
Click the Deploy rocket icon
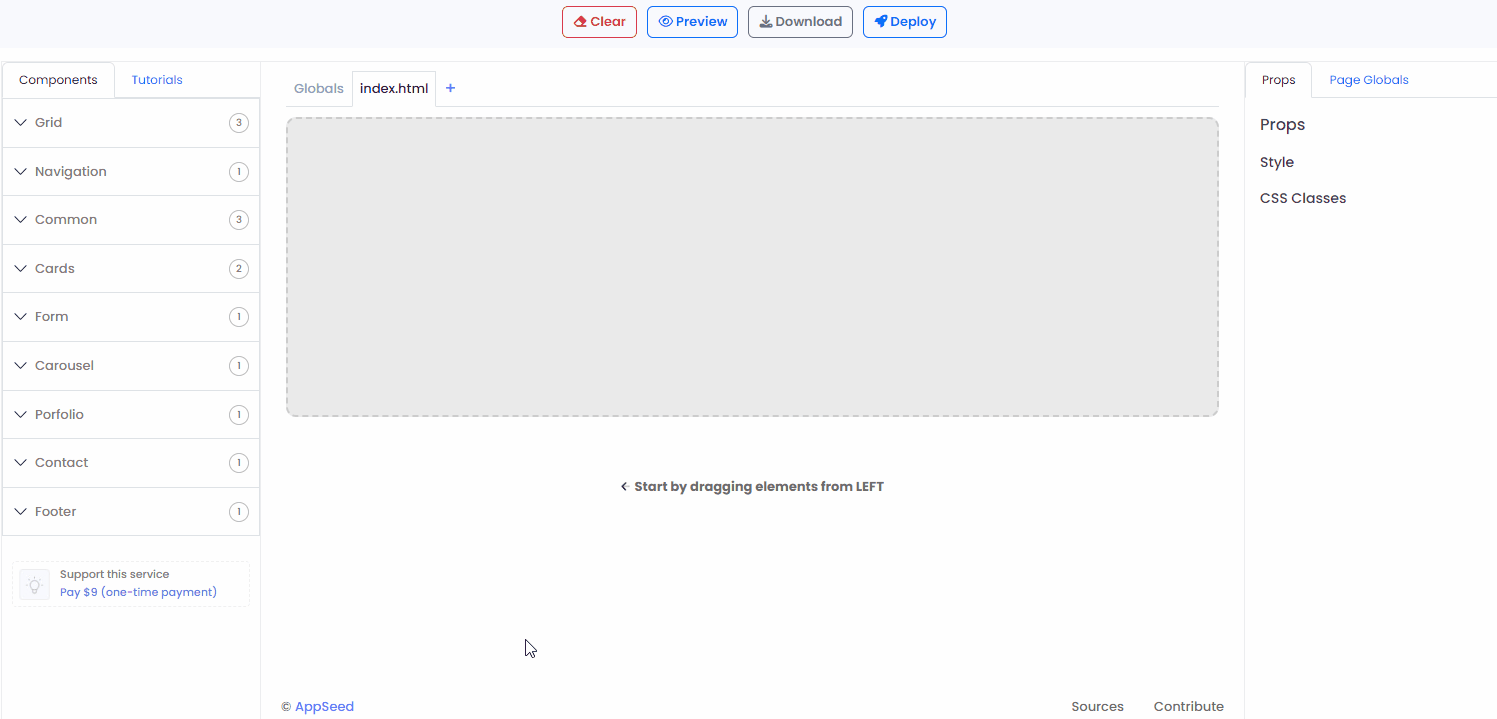point(881,21)
